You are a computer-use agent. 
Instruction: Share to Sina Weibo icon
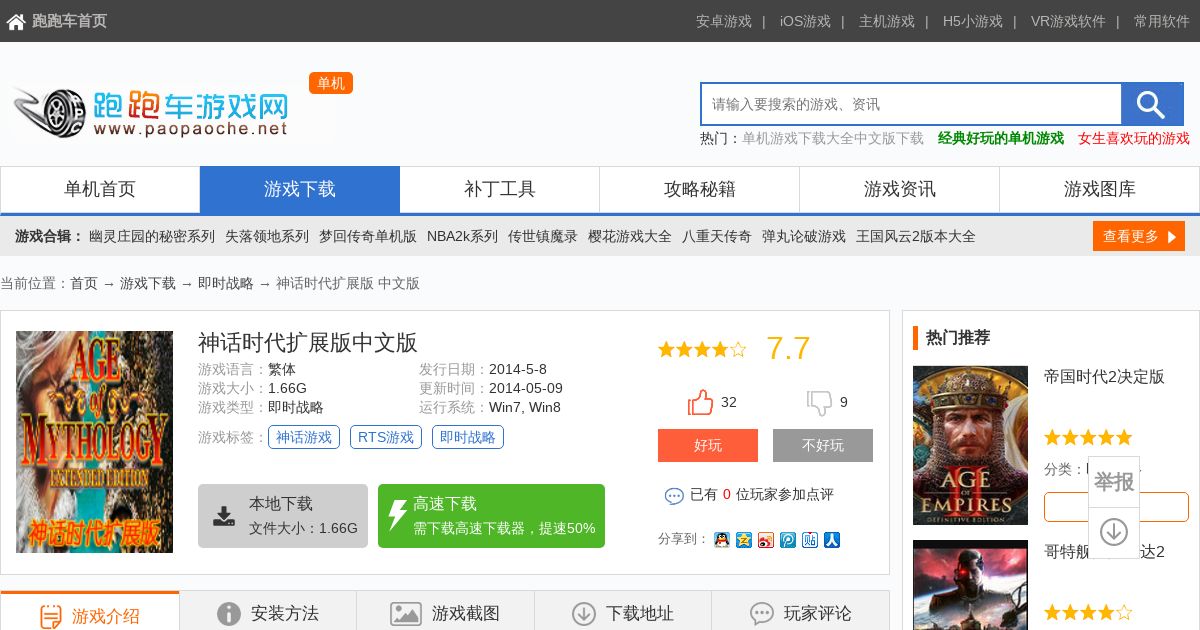[x=766, y=540]
